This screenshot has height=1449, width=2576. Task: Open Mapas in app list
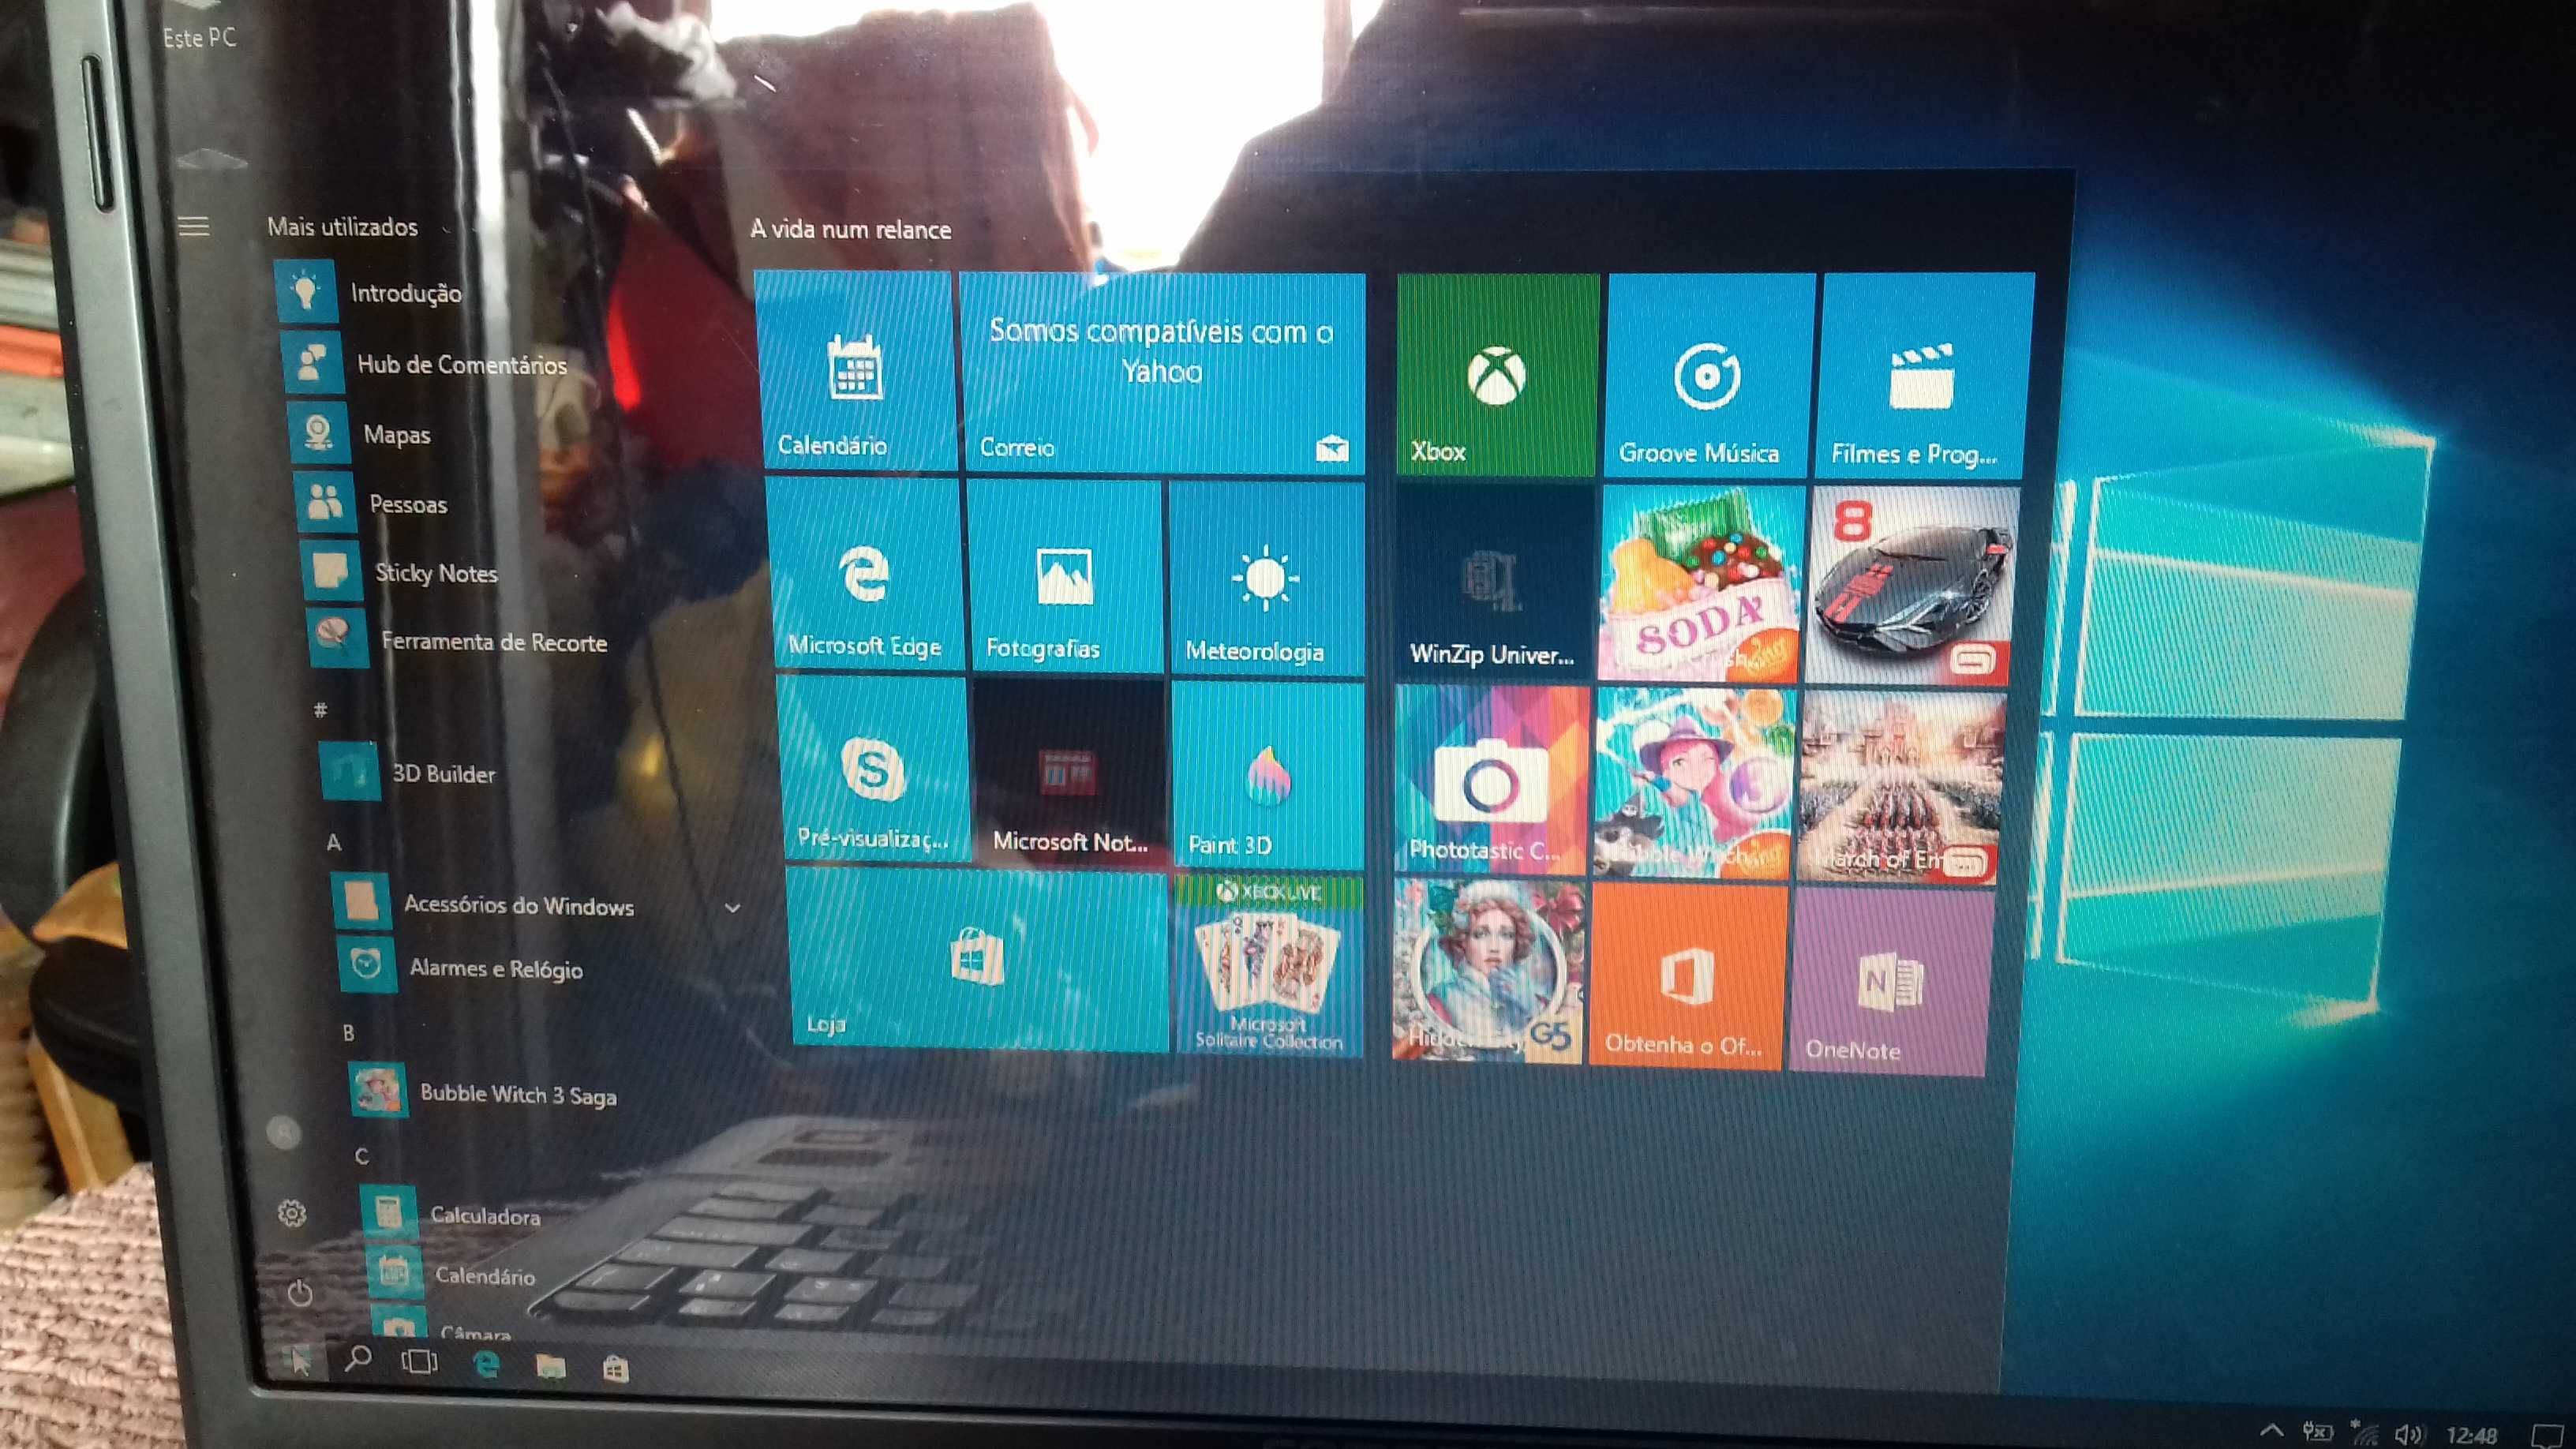(360, 433)
